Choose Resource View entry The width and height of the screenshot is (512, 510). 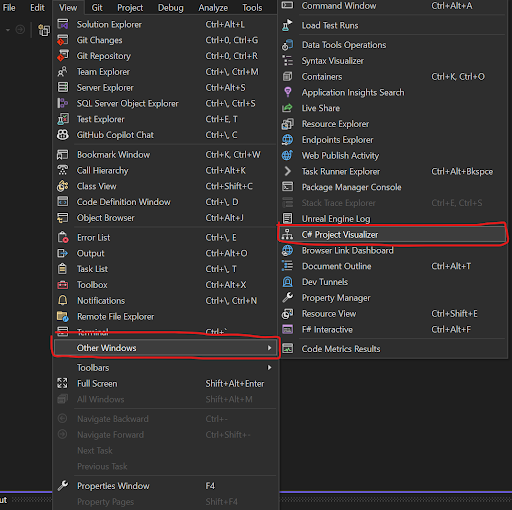[x=392, y=314]
